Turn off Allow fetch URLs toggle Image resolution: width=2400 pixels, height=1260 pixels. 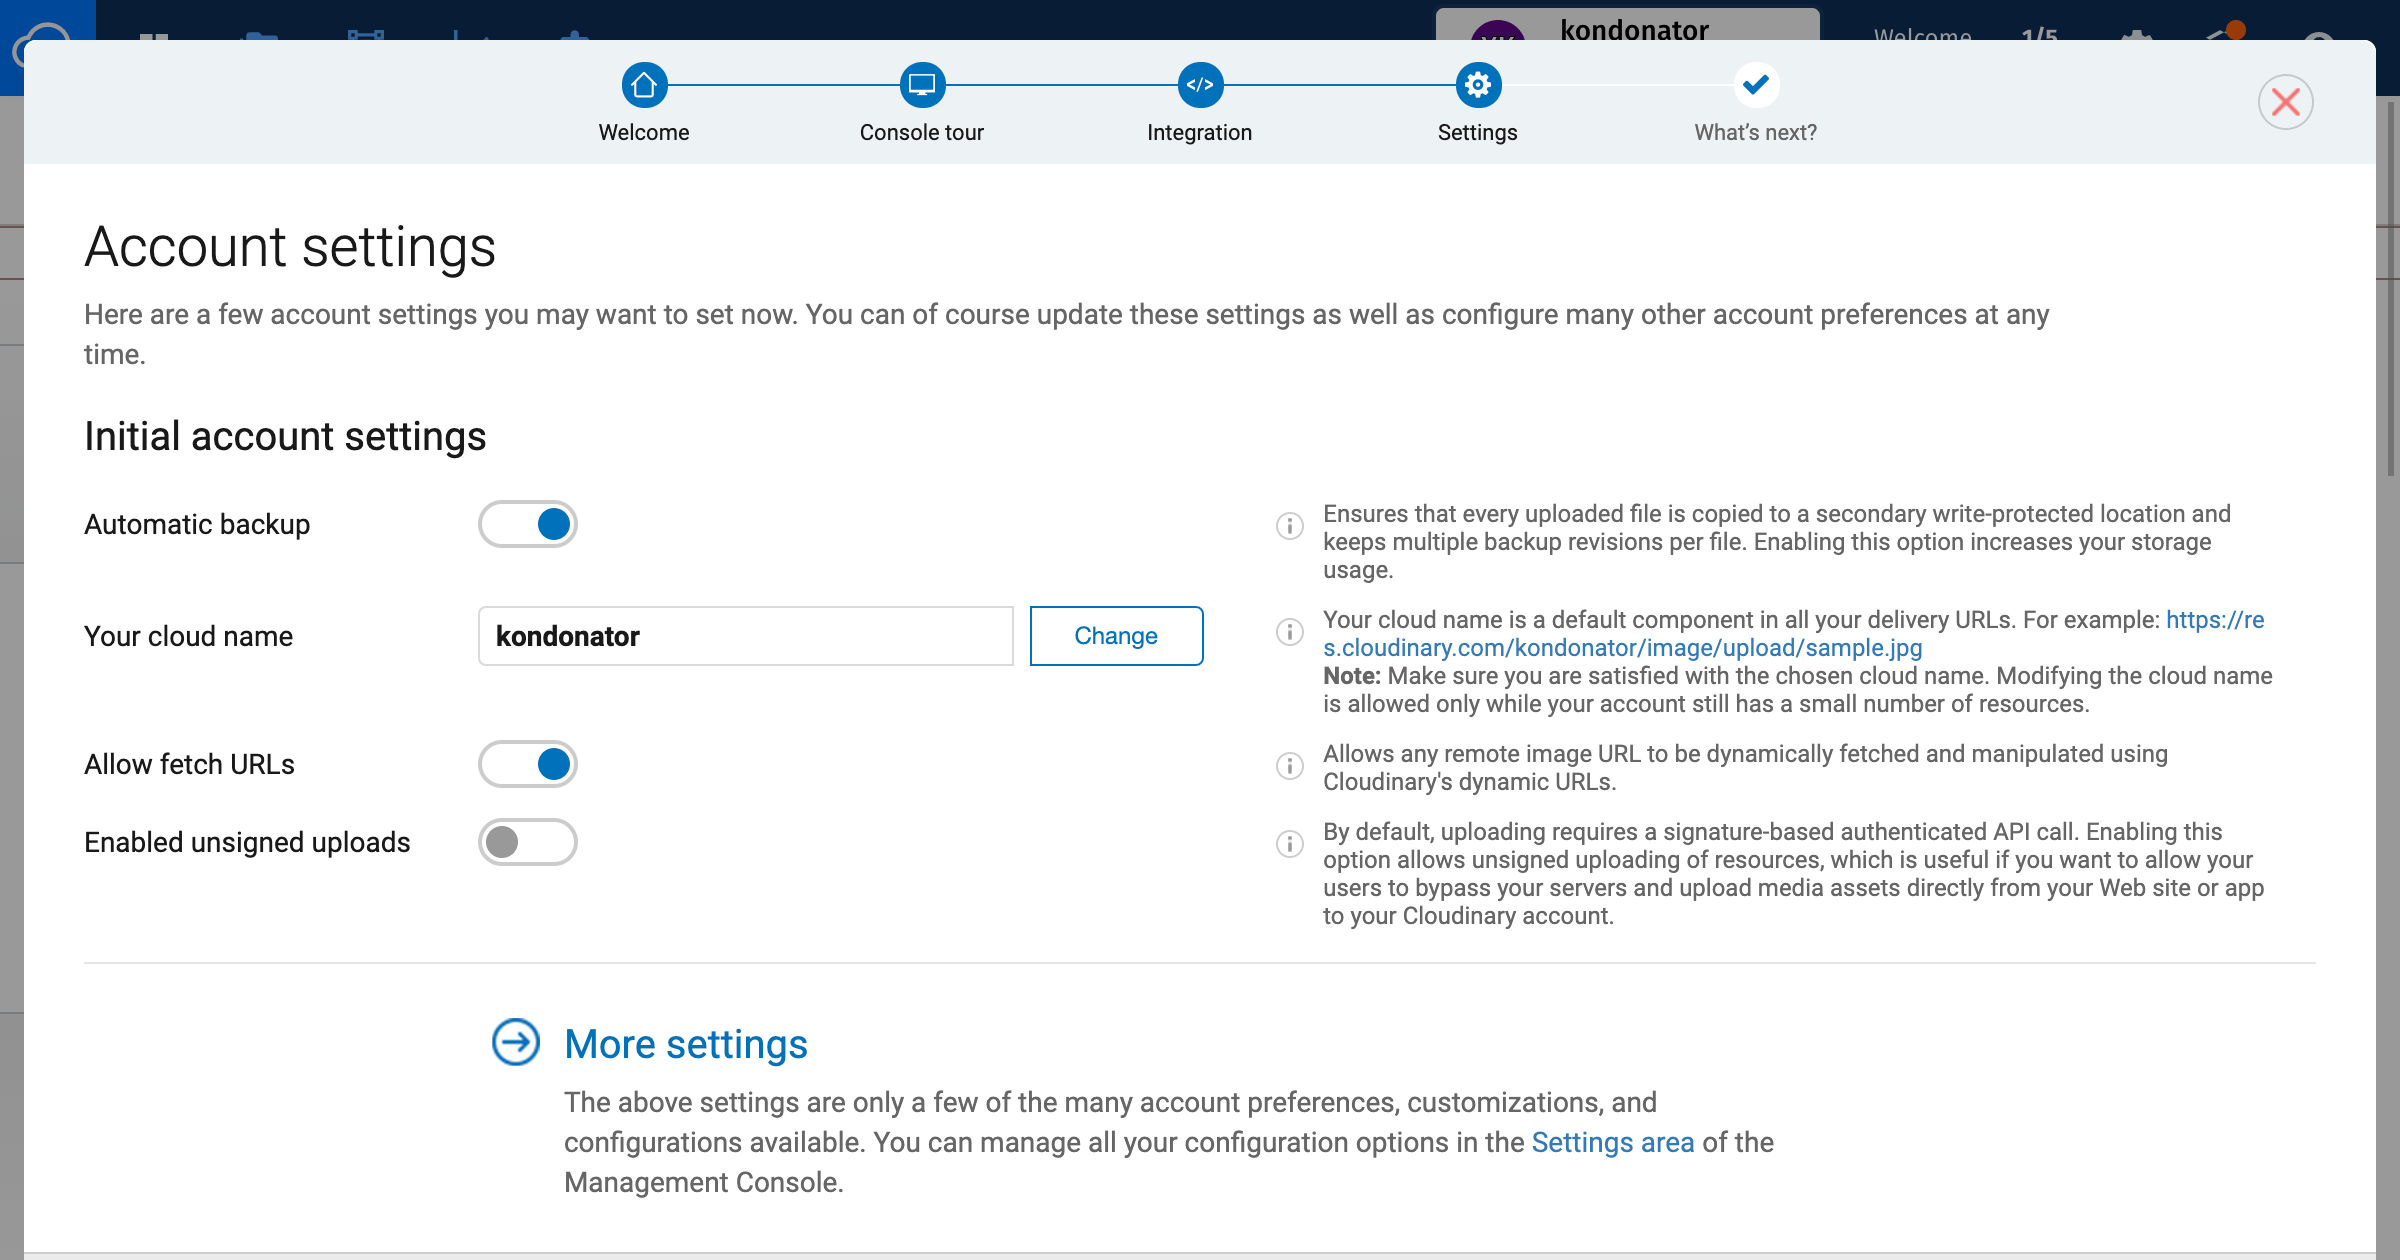(528, 764)
